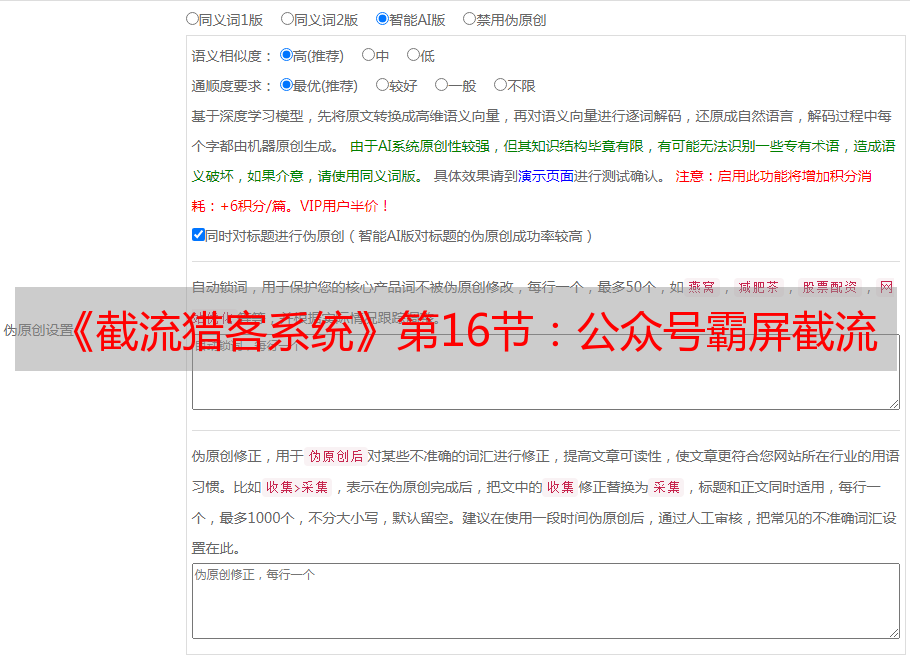This screenshot has height=658, width=911.
Task: Click the 语义相似度 label
Action: point(232,56)
